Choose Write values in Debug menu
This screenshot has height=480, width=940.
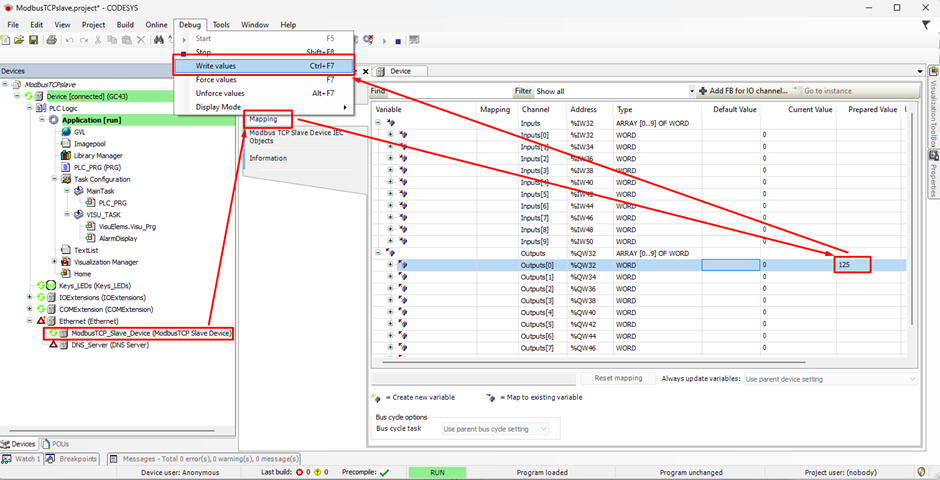pyautogui.click(x=264, y=65)
